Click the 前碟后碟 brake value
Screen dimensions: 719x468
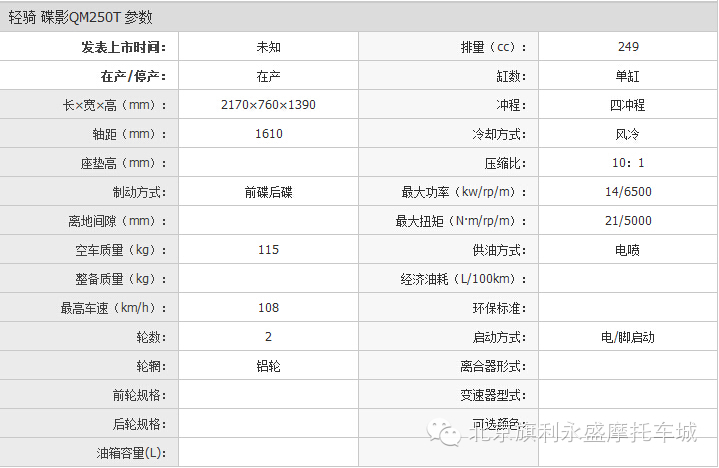[269, 192]
